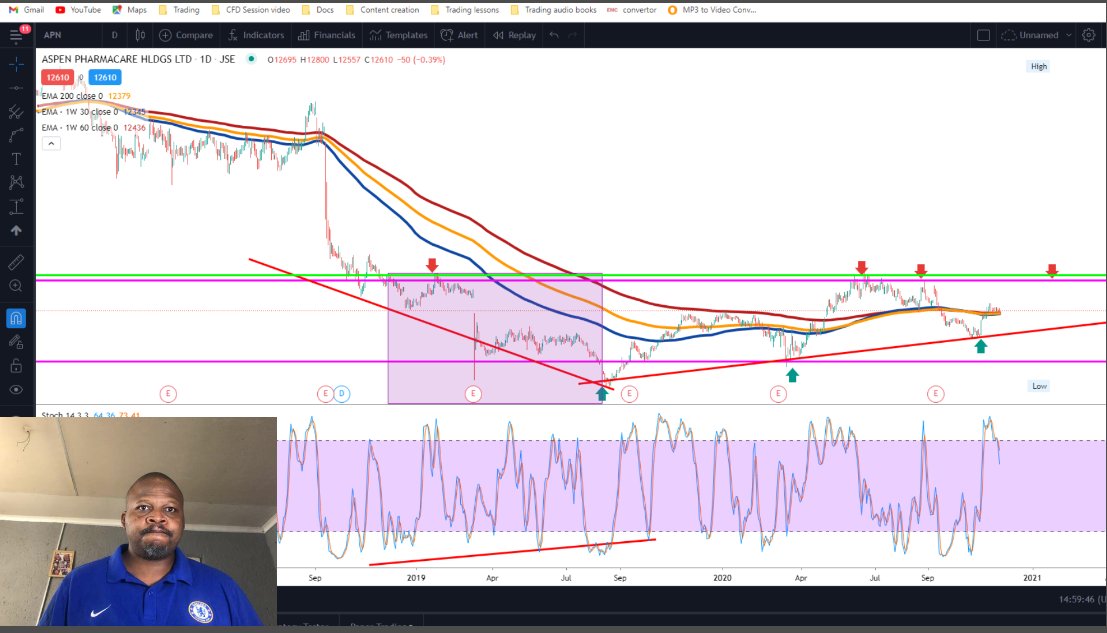The image size is (1107, 633).
Task: Start Bar Replay mode
Action: pyautogui.click(x=514, y=35)
